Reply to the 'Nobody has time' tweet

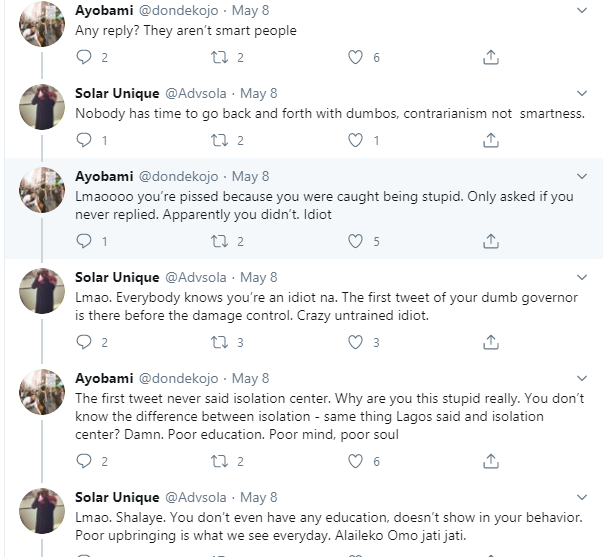[x=84, y=141]
